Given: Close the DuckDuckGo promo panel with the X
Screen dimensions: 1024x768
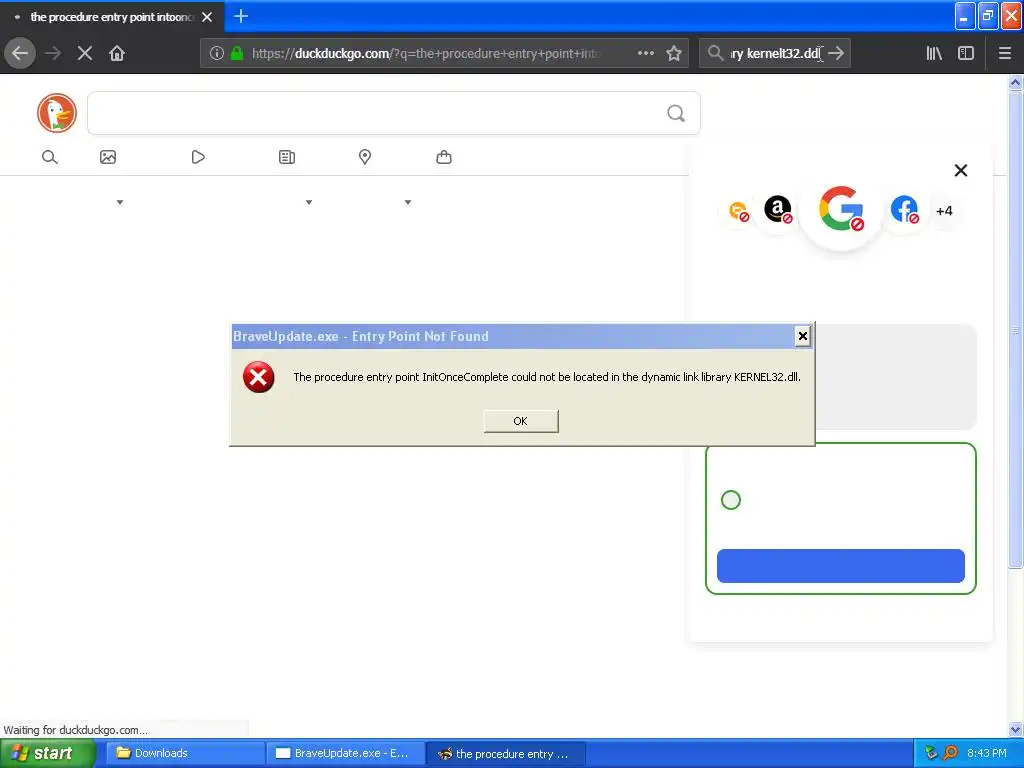Looking at the screenshot, I should pyautogui.click(x=961, y=170).
